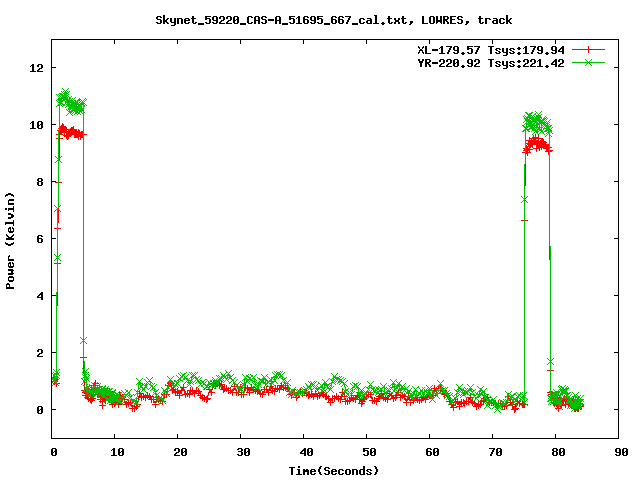Screen dimensions: 640x480
Task: Click the y-axis tick label 6
Action: (x=40, y=239)
